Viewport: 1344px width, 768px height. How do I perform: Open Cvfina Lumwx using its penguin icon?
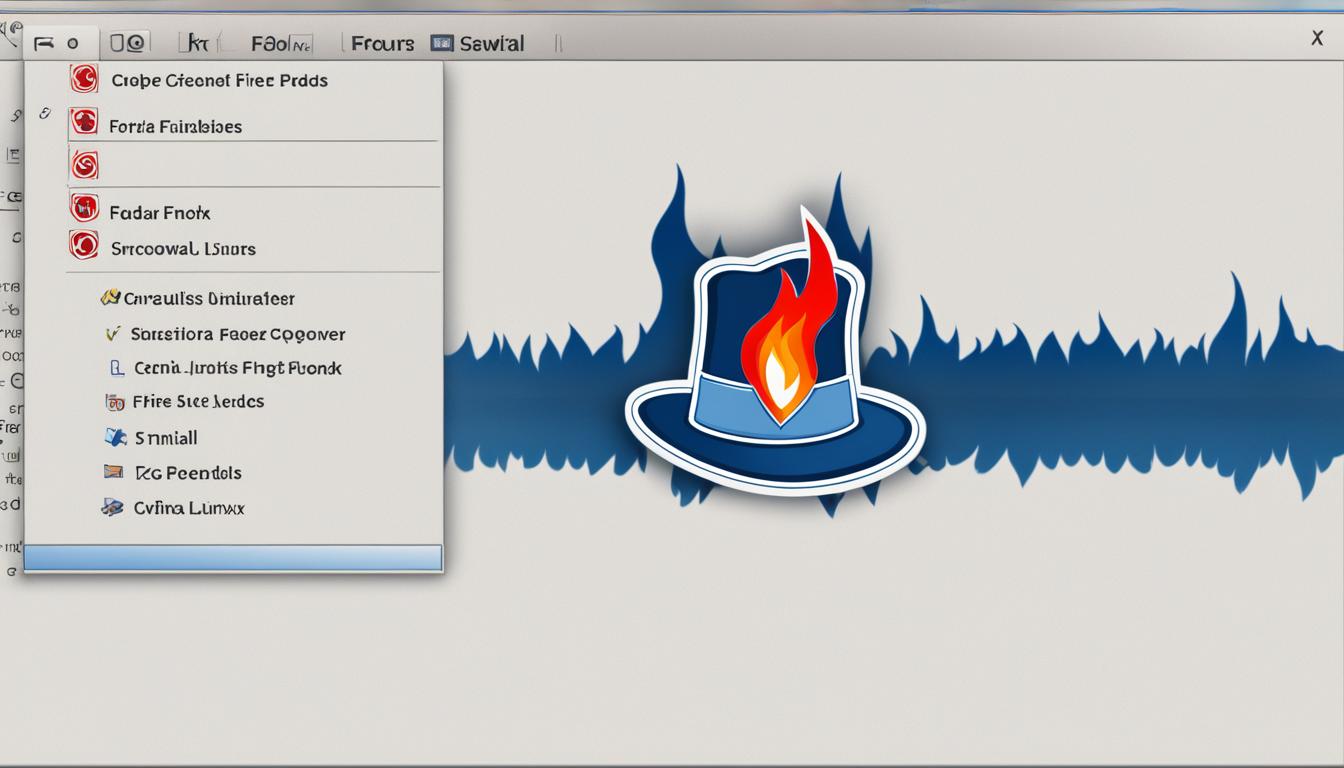coord(113,507)
